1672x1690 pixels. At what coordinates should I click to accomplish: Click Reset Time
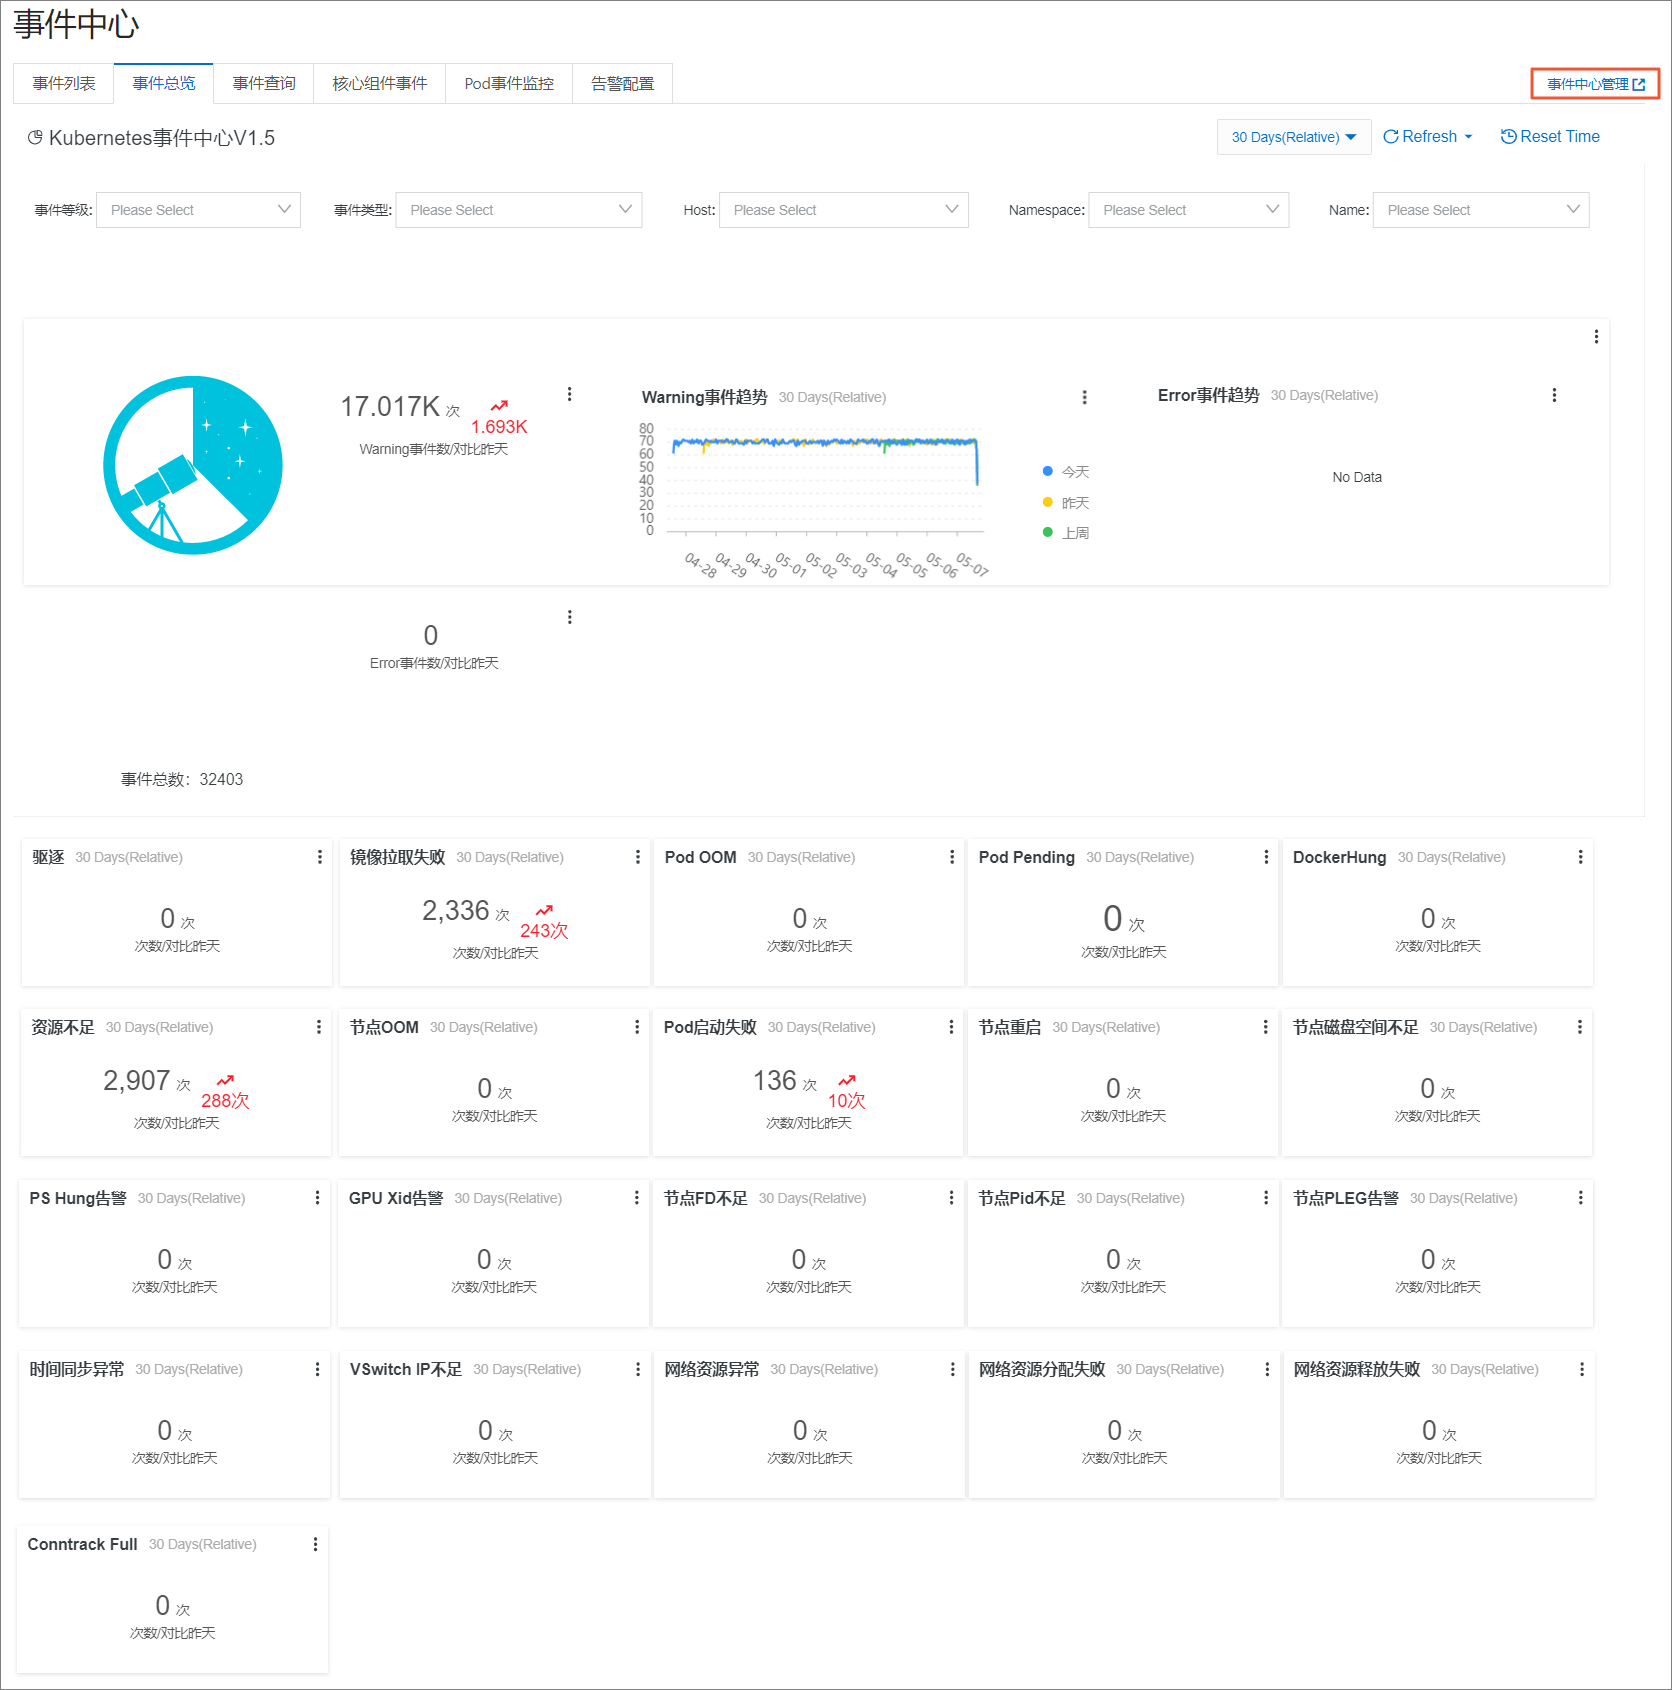point(1550,137)
